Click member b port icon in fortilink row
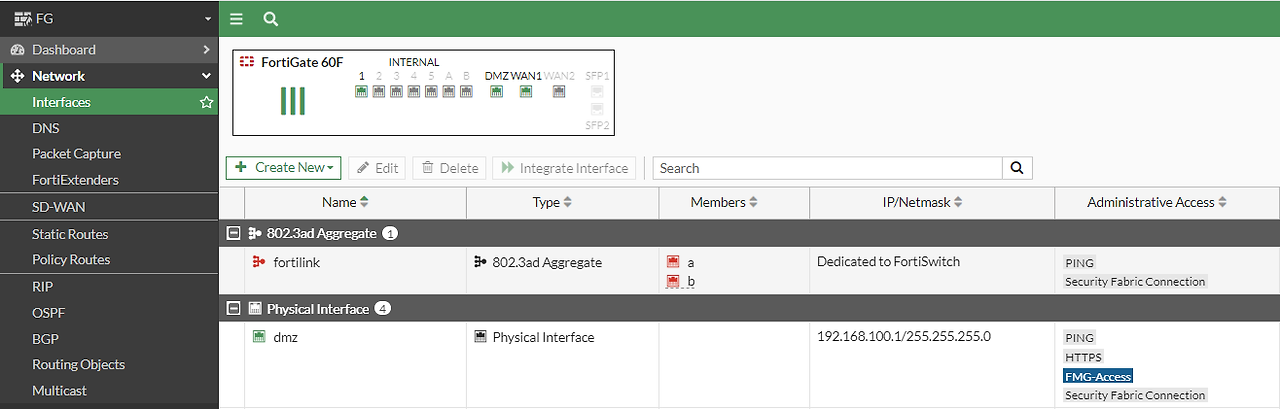This screenshot has height=409, width=1280. (x=674, y=282)
